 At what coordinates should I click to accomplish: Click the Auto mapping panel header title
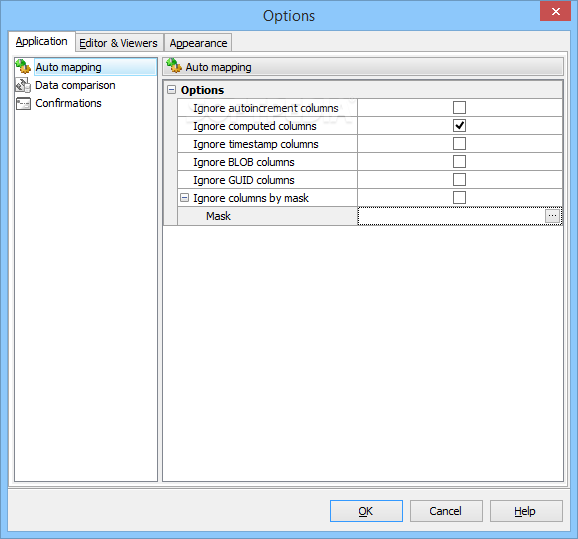[x=218, y=67]
